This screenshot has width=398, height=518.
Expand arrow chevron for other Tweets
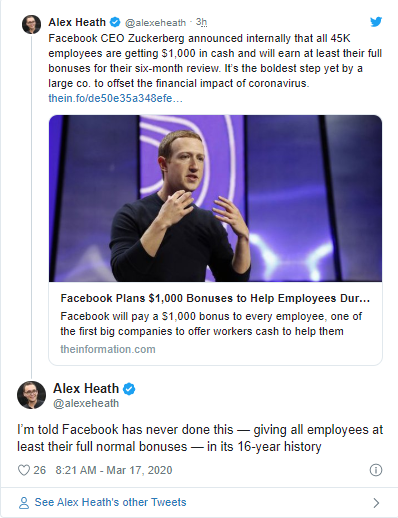point(376,503)
